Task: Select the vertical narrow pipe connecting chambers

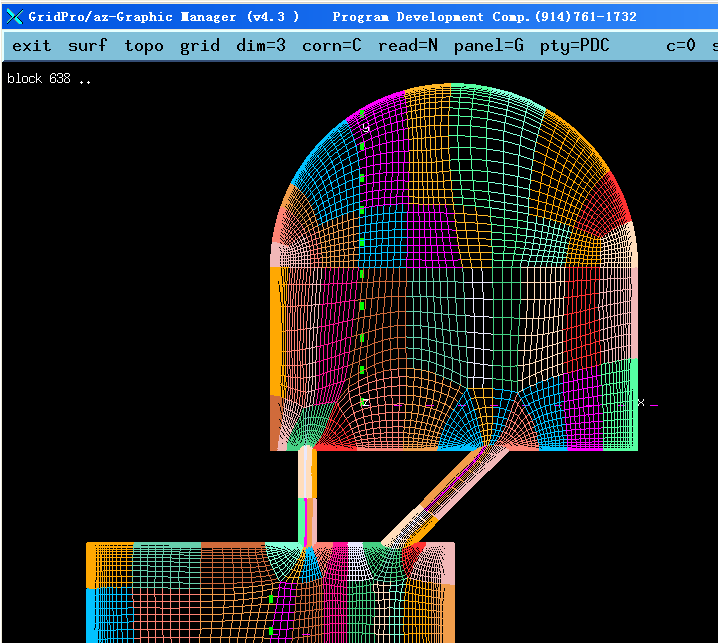Action: (307, 495)
